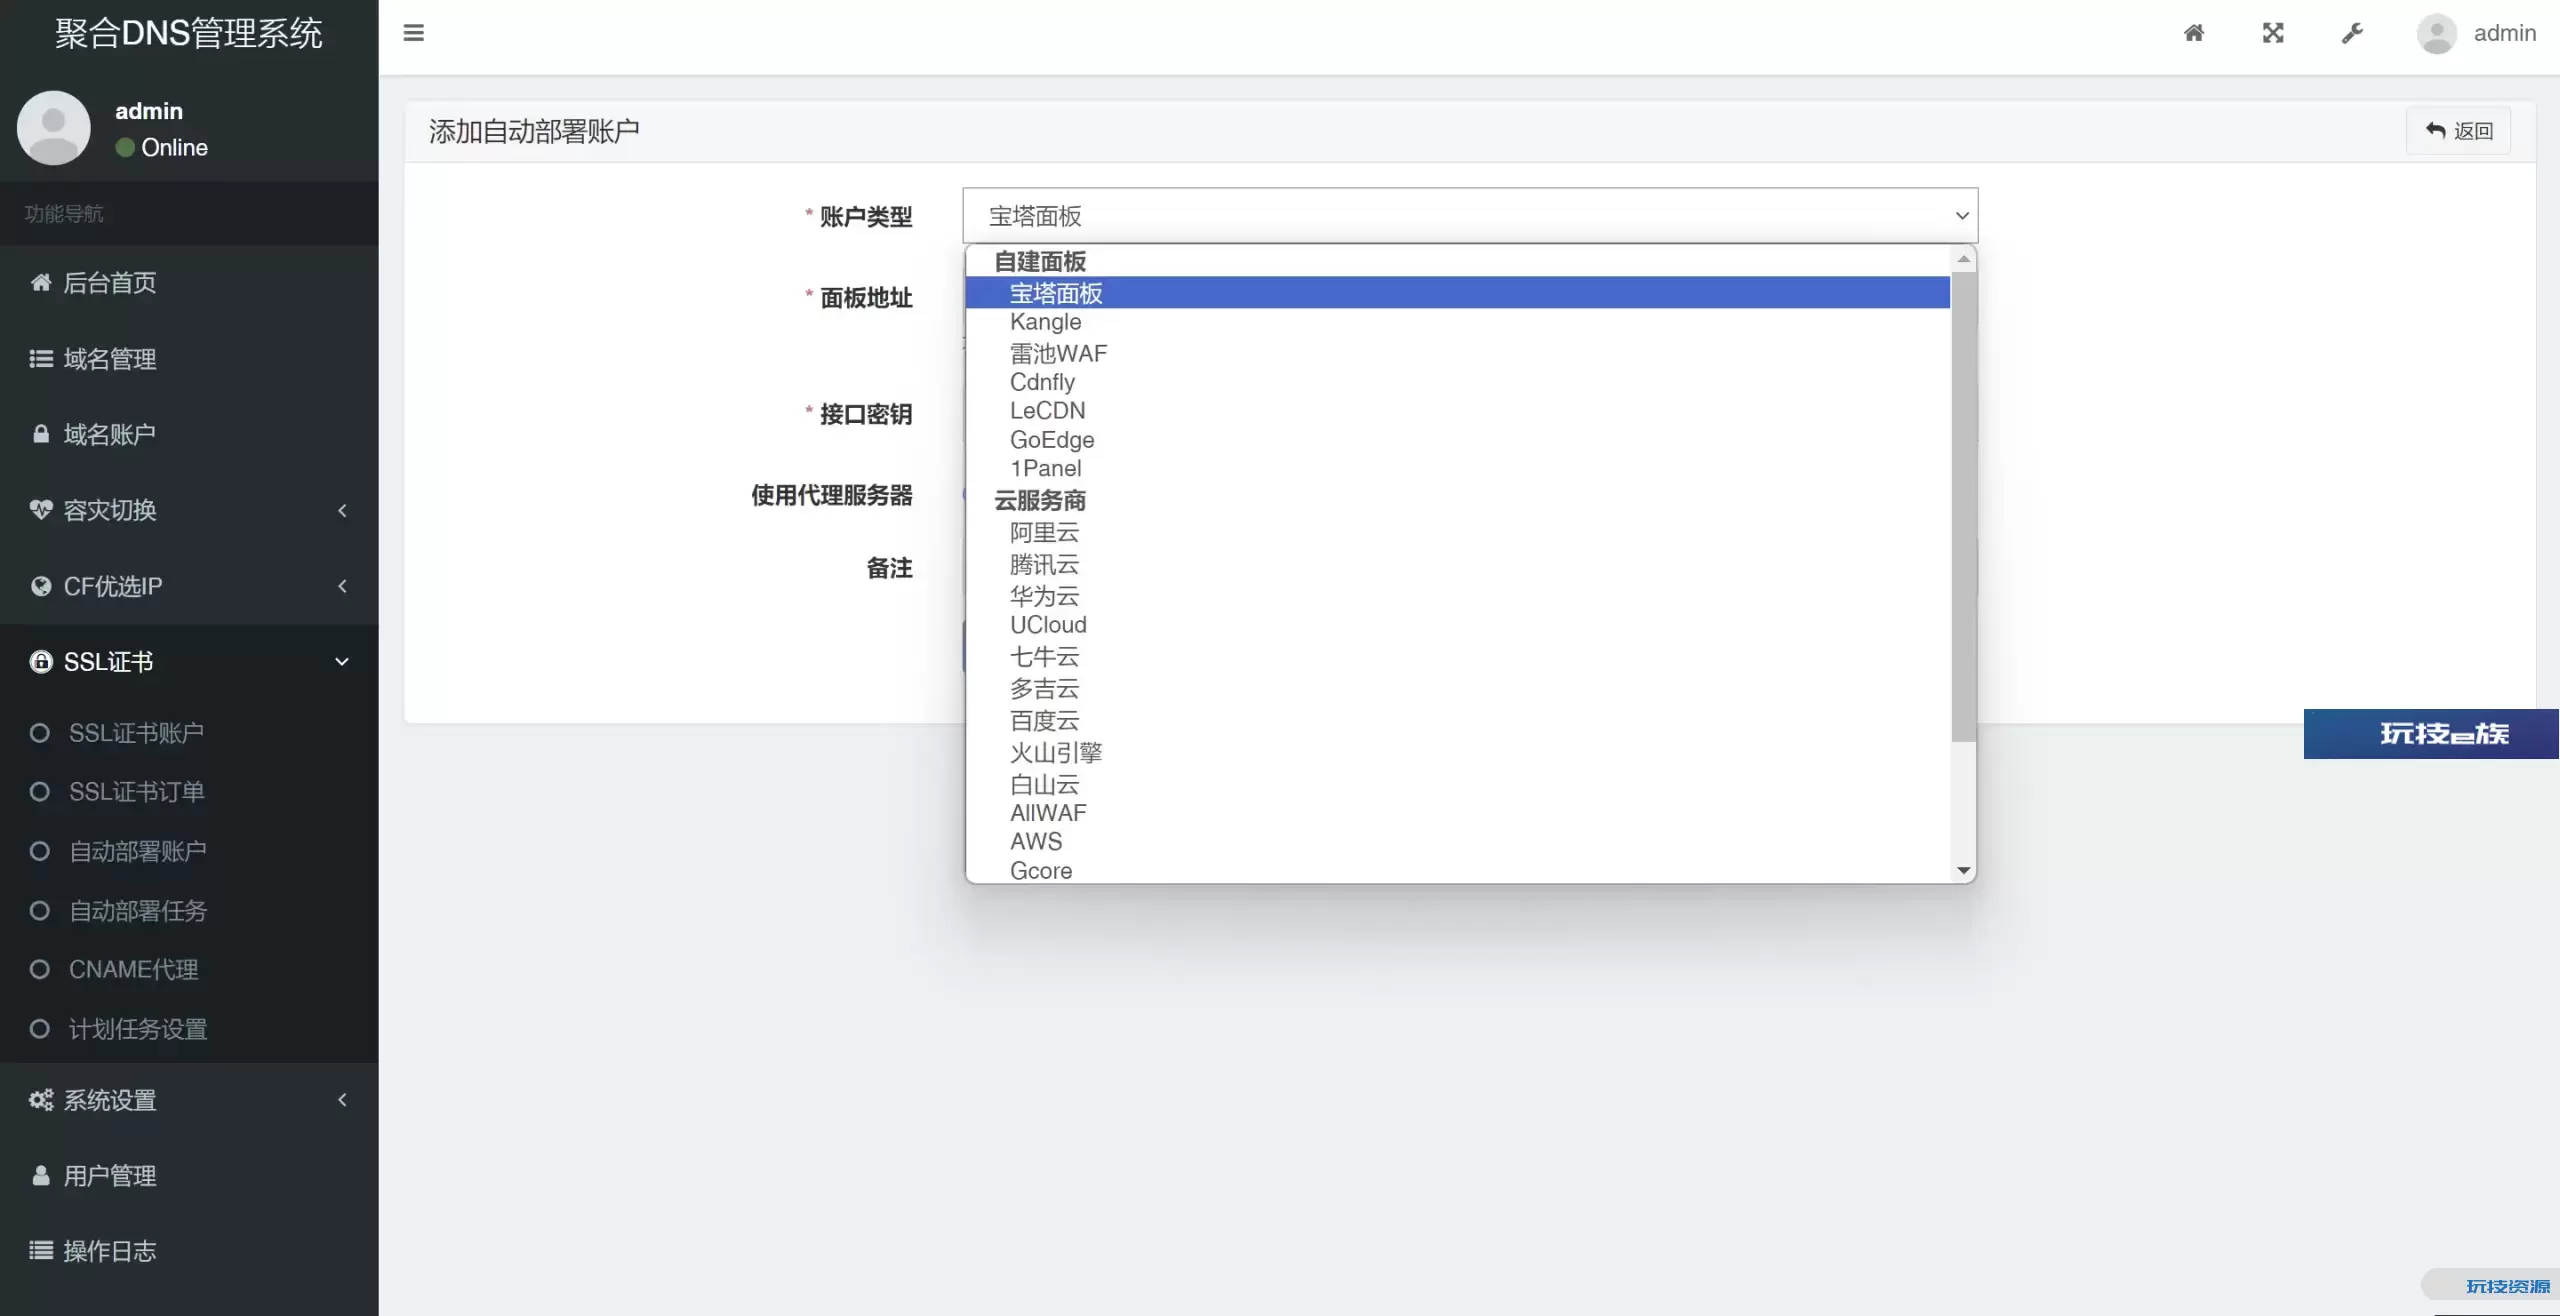Click the 域名账户 lock icon
The width and height of the screenshot is (2560, 1316).
tap(41, 434)
